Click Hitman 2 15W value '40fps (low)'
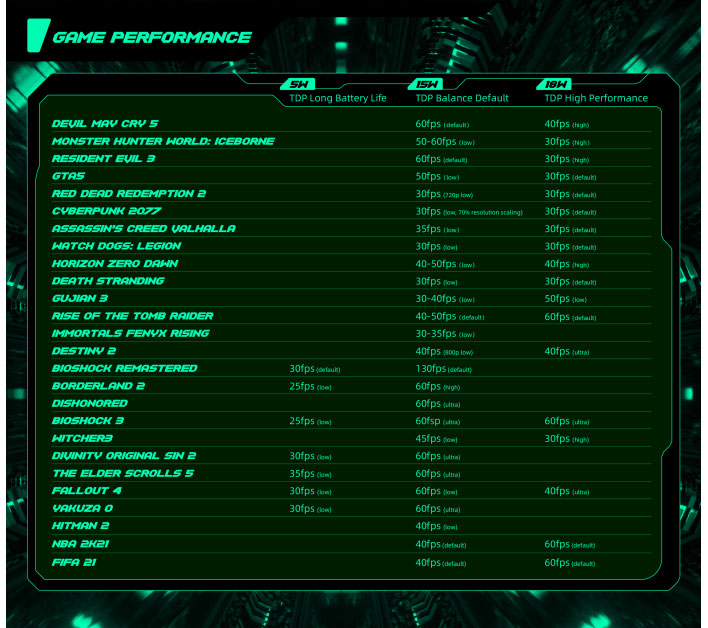708x628 pixels. (436, 526)
